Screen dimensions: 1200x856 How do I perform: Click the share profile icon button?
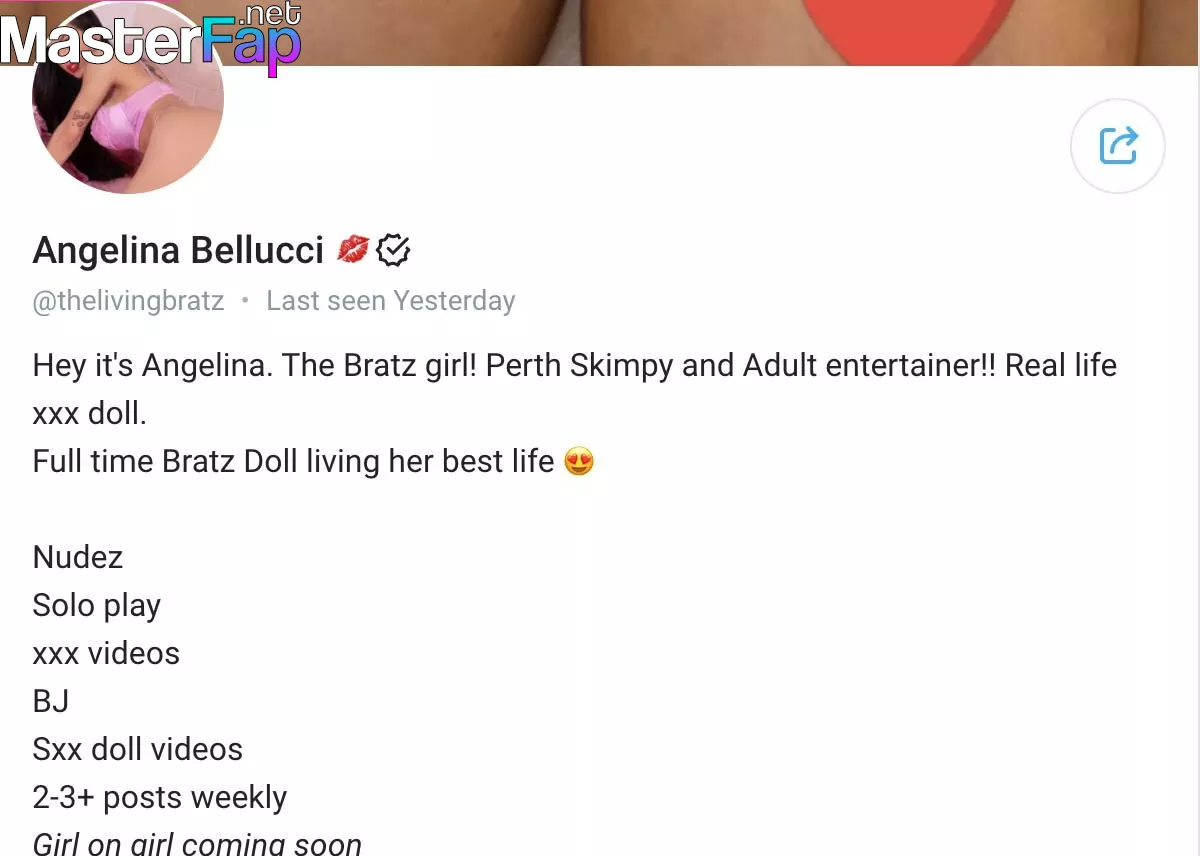1117,146
